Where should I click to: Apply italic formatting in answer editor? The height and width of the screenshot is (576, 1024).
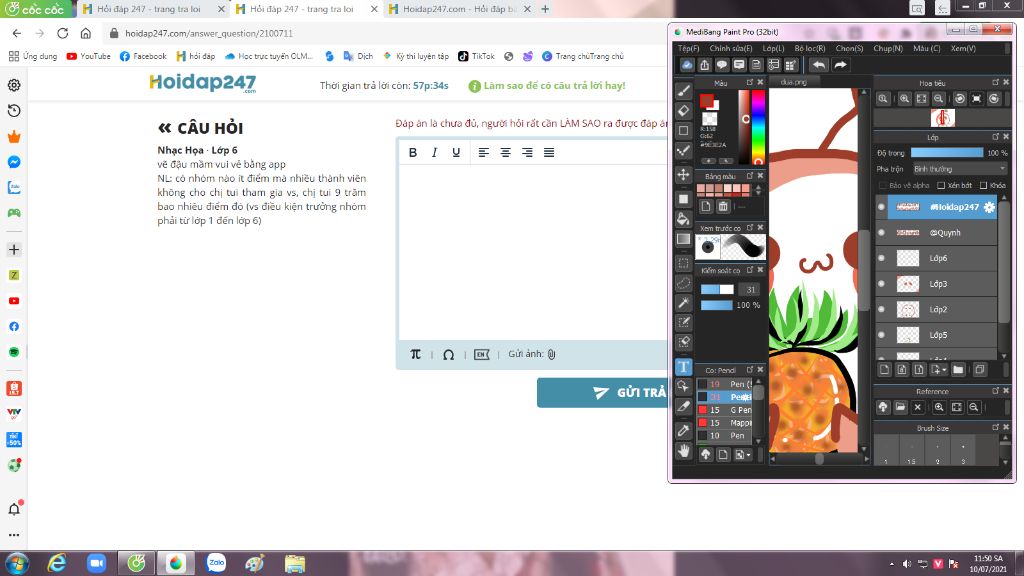pos(434,152)
